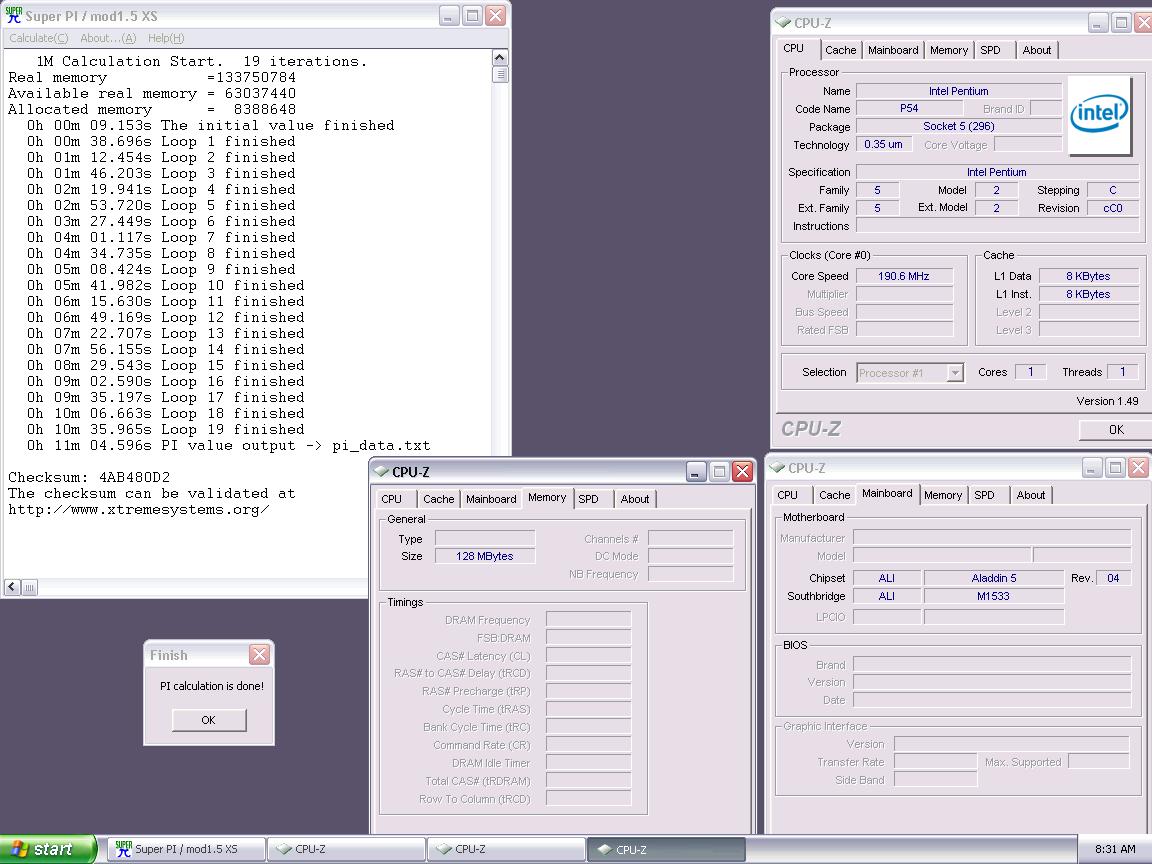Minimize the Memory CPU-Z window

pyautogui.click(x=696, y=471)
